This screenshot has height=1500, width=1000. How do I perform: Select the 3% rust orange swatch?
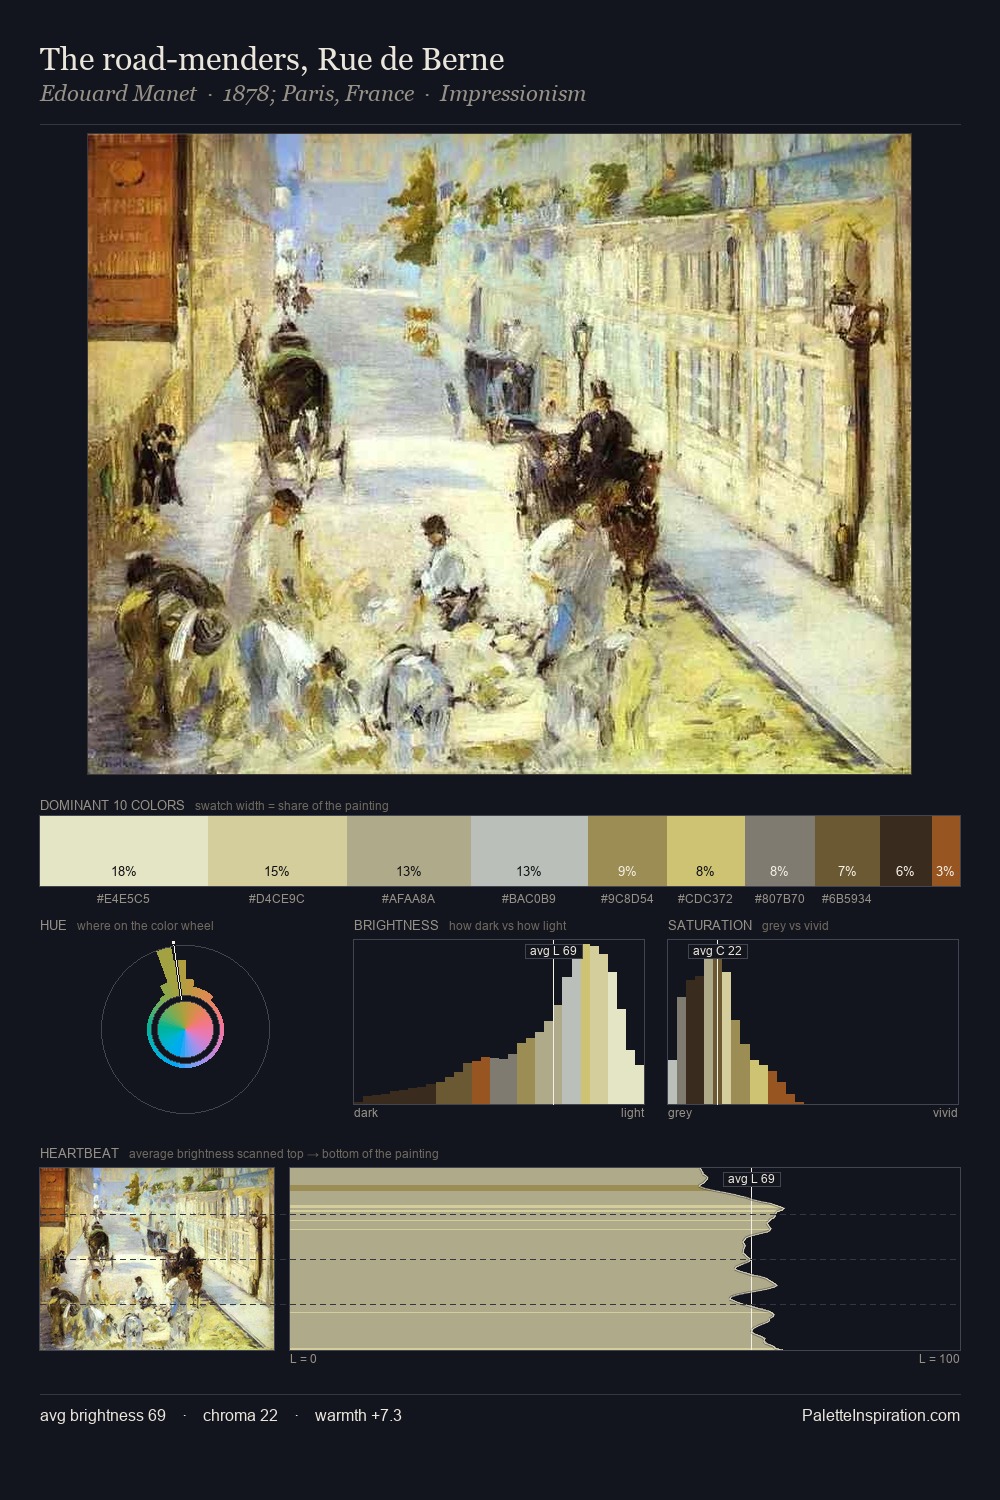[946, 851]
